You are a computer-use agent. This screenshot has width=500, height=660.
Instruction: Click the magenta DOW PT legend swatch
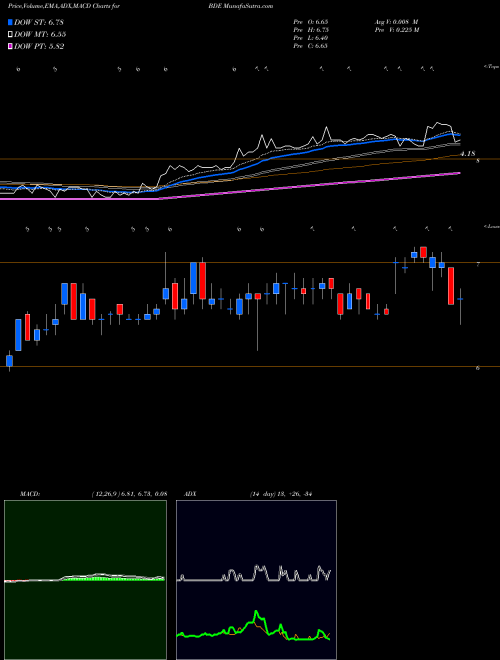(x=11, y=47)
